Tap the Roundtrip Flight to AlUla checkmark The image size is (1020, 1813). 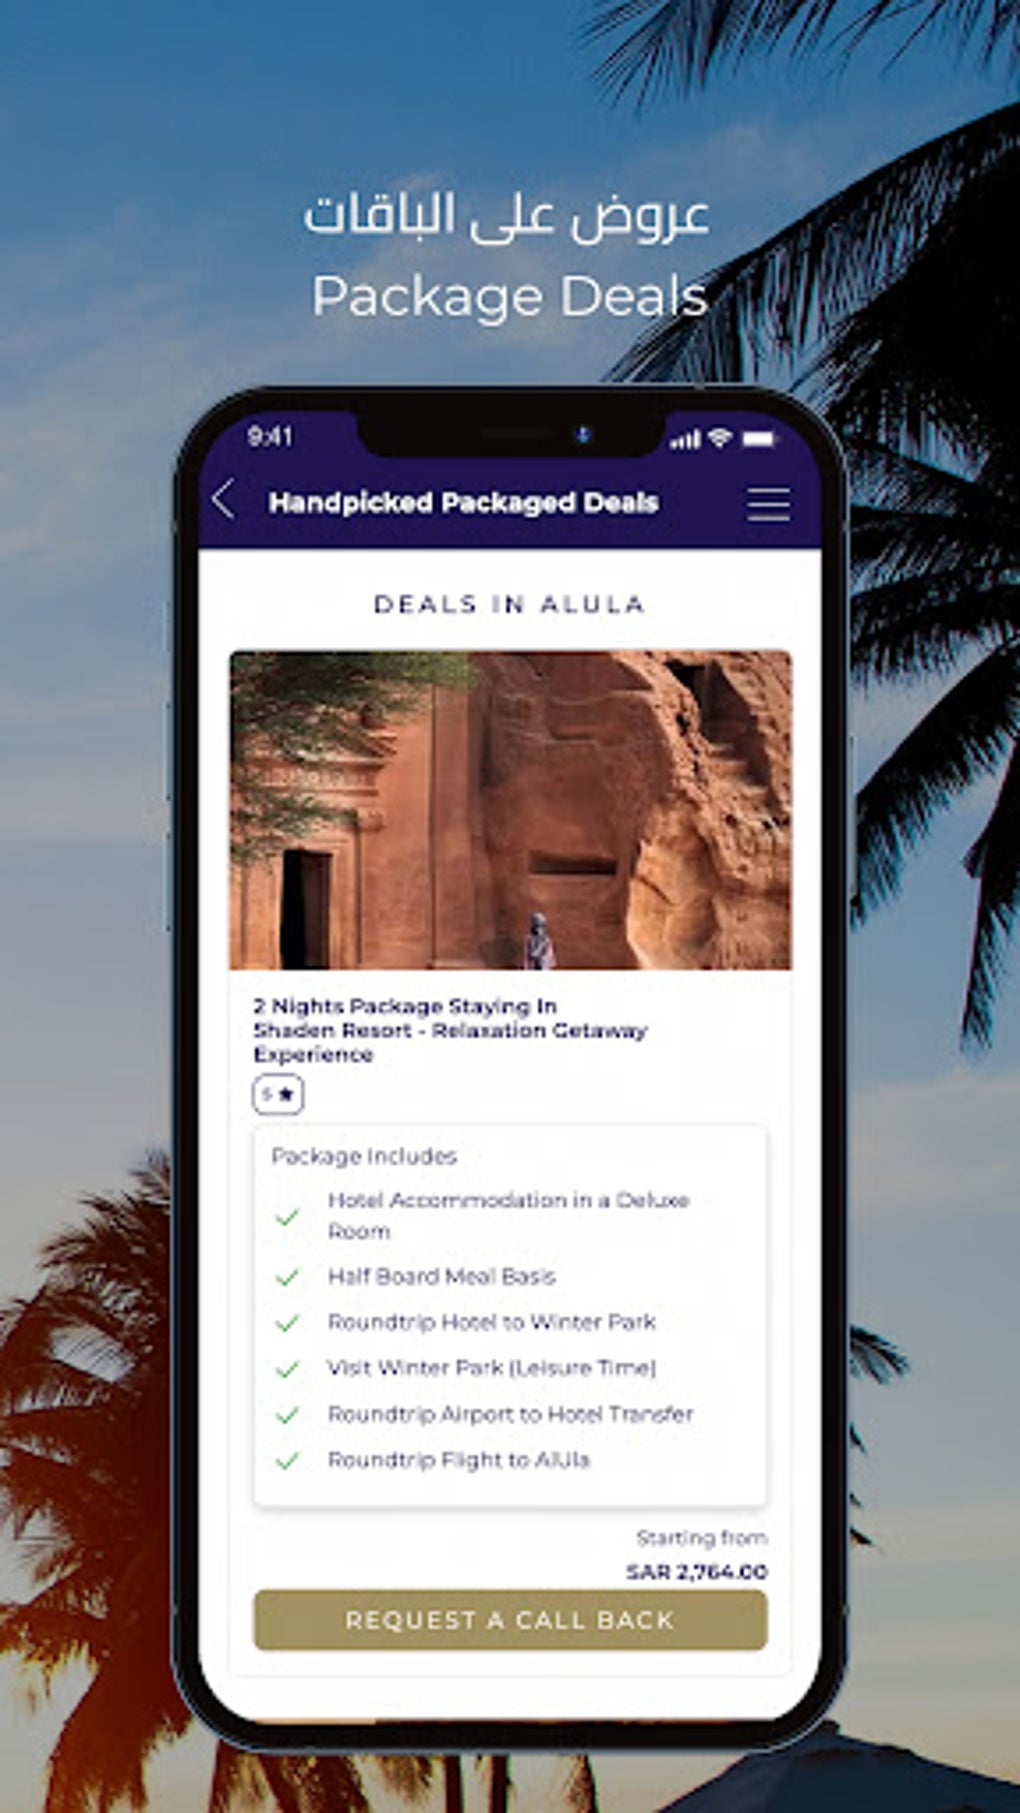click(x=288, y=1461)
